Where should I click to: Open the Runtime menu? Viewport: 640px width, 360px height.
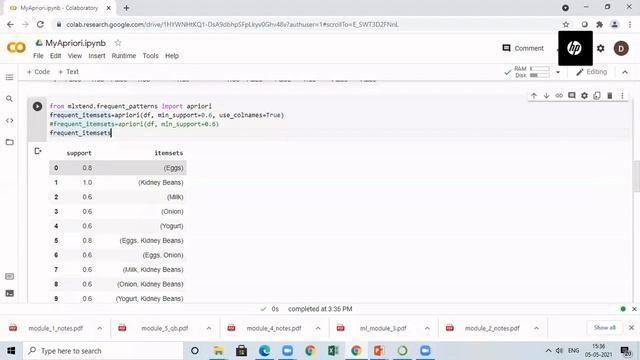(124, 56)
